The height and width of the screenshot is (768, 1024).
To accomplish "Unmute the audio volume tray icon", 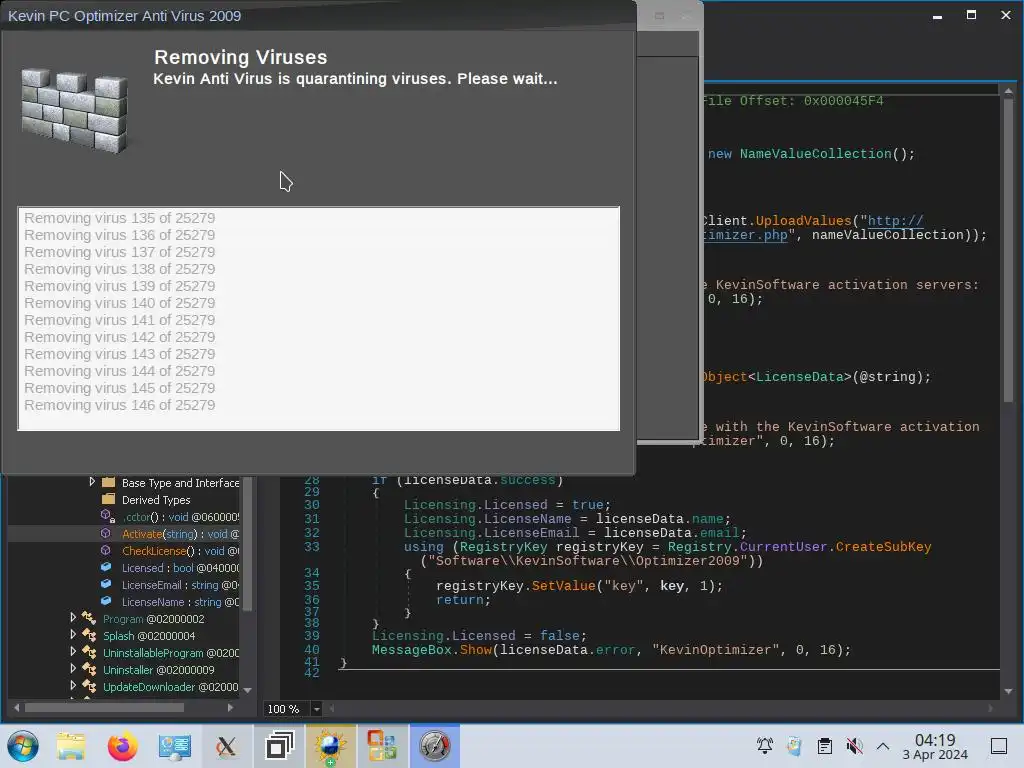I will (x=854, y=745).
